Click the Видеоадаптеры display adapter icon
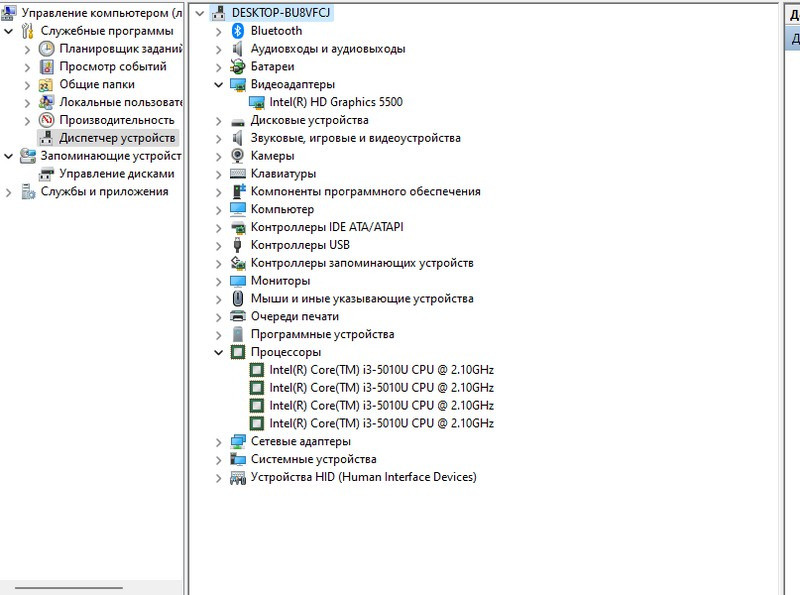The height and width of the screenshot is (595, 800). [238, 84]
